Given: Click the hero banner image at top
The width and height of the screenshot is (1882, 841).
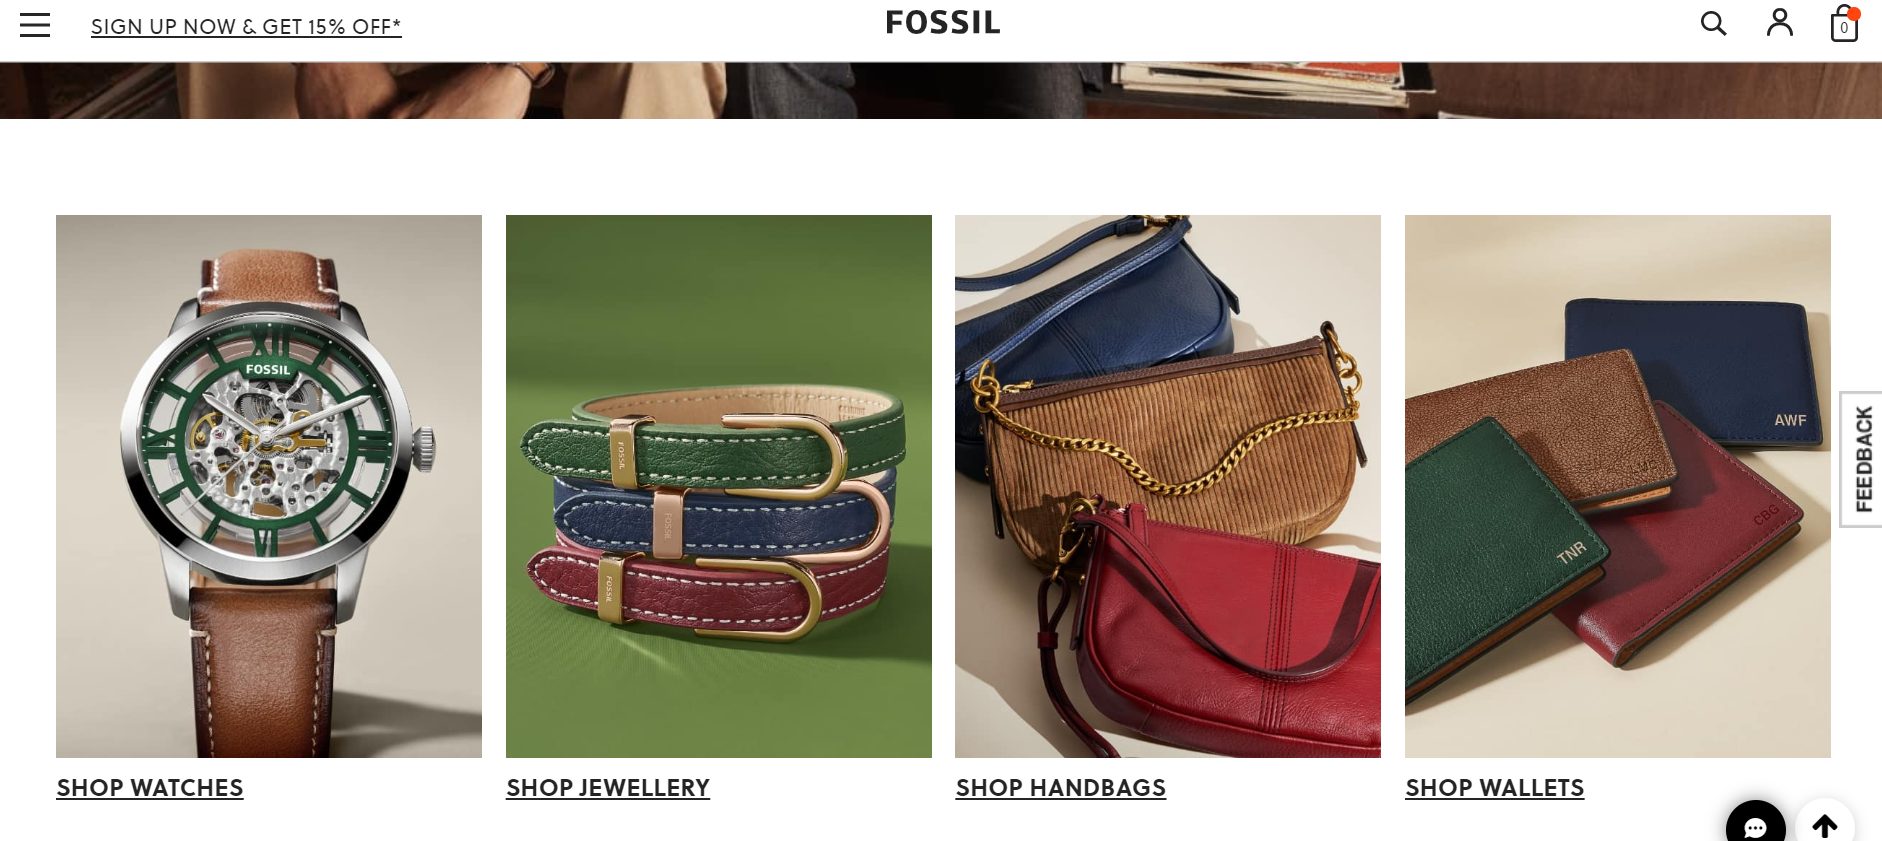Looking at the screenshot, I should pyautogui.click(x=941, y=90).
